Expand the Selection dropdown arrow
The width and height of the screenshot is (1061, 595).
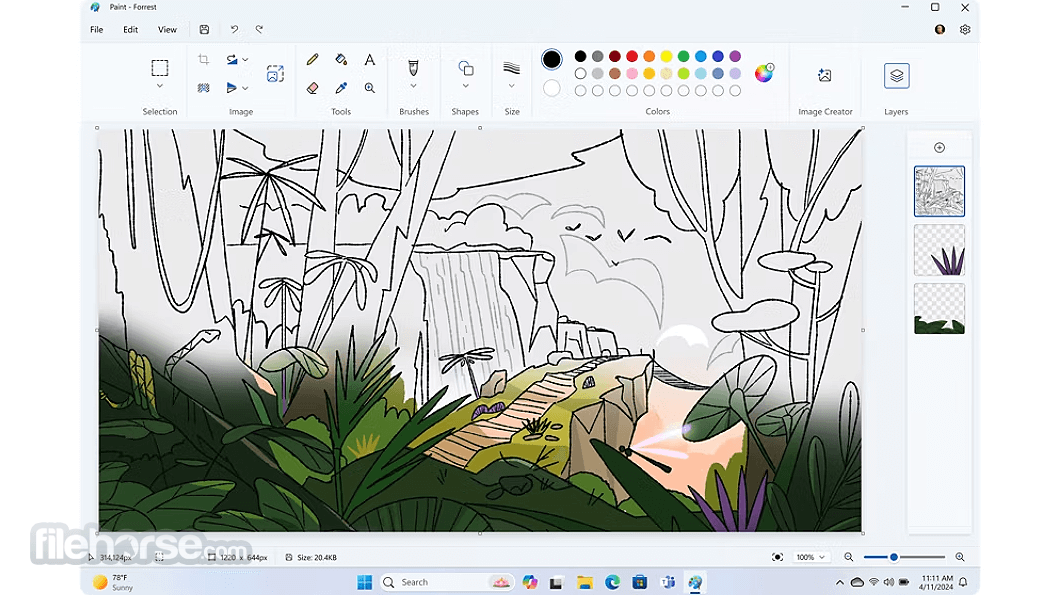click(x=160, y=86)
